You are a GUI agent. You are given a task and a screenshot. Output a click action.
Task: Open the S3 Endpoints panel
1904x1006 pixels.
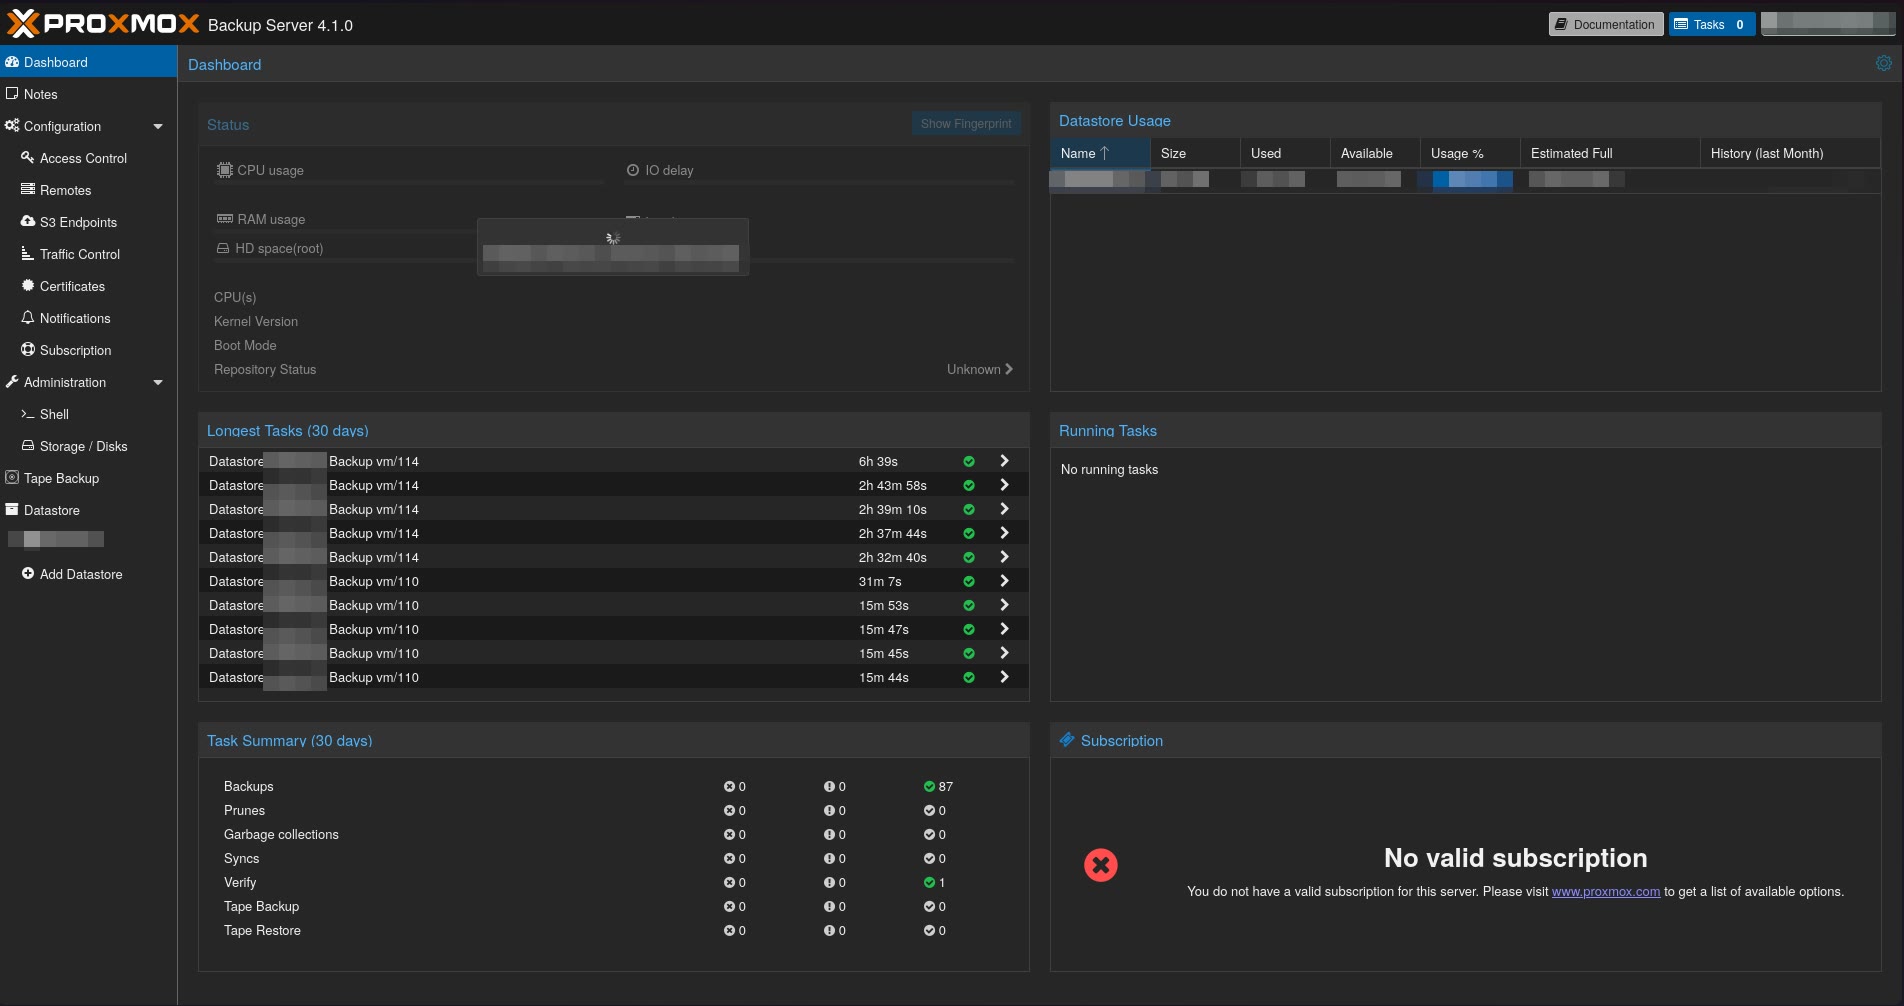pos(26,222)
